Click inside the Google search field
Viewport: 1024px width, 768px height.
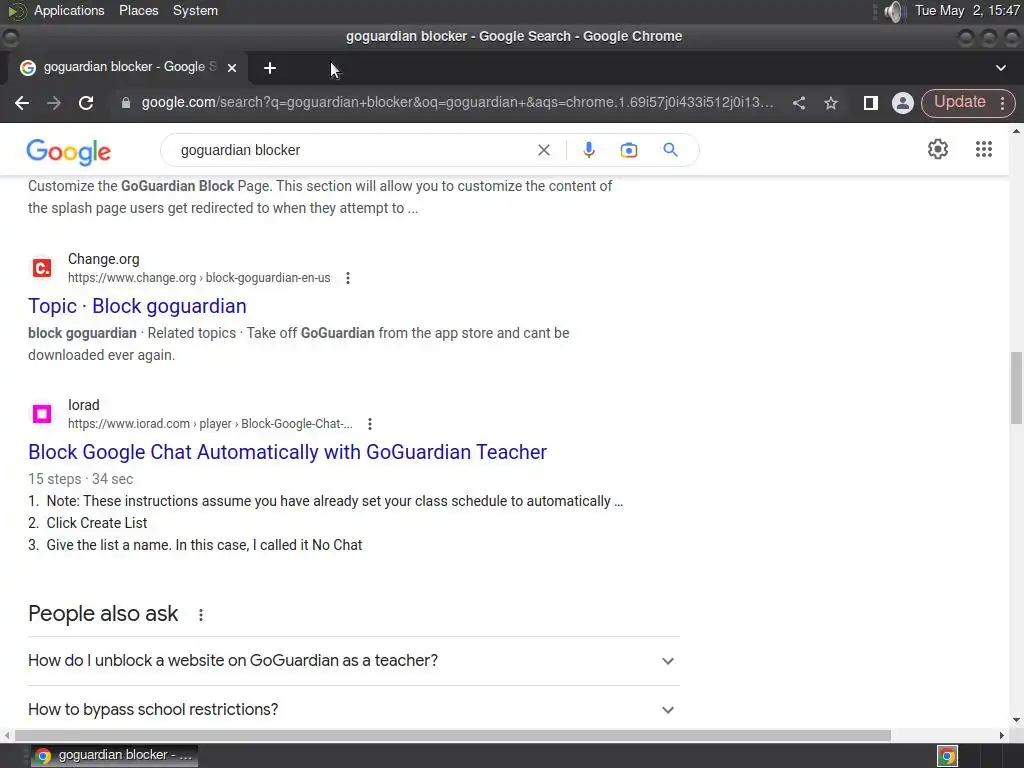(353, 150)
